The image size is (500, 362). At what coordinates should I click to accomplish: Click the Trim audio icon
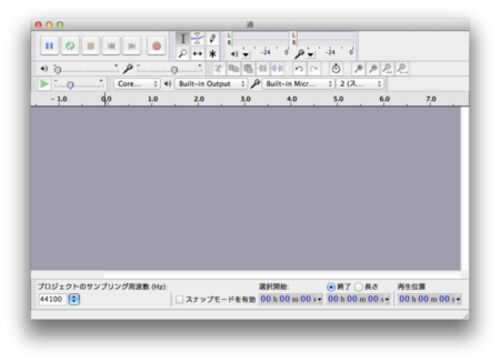[x=263, y=69]
